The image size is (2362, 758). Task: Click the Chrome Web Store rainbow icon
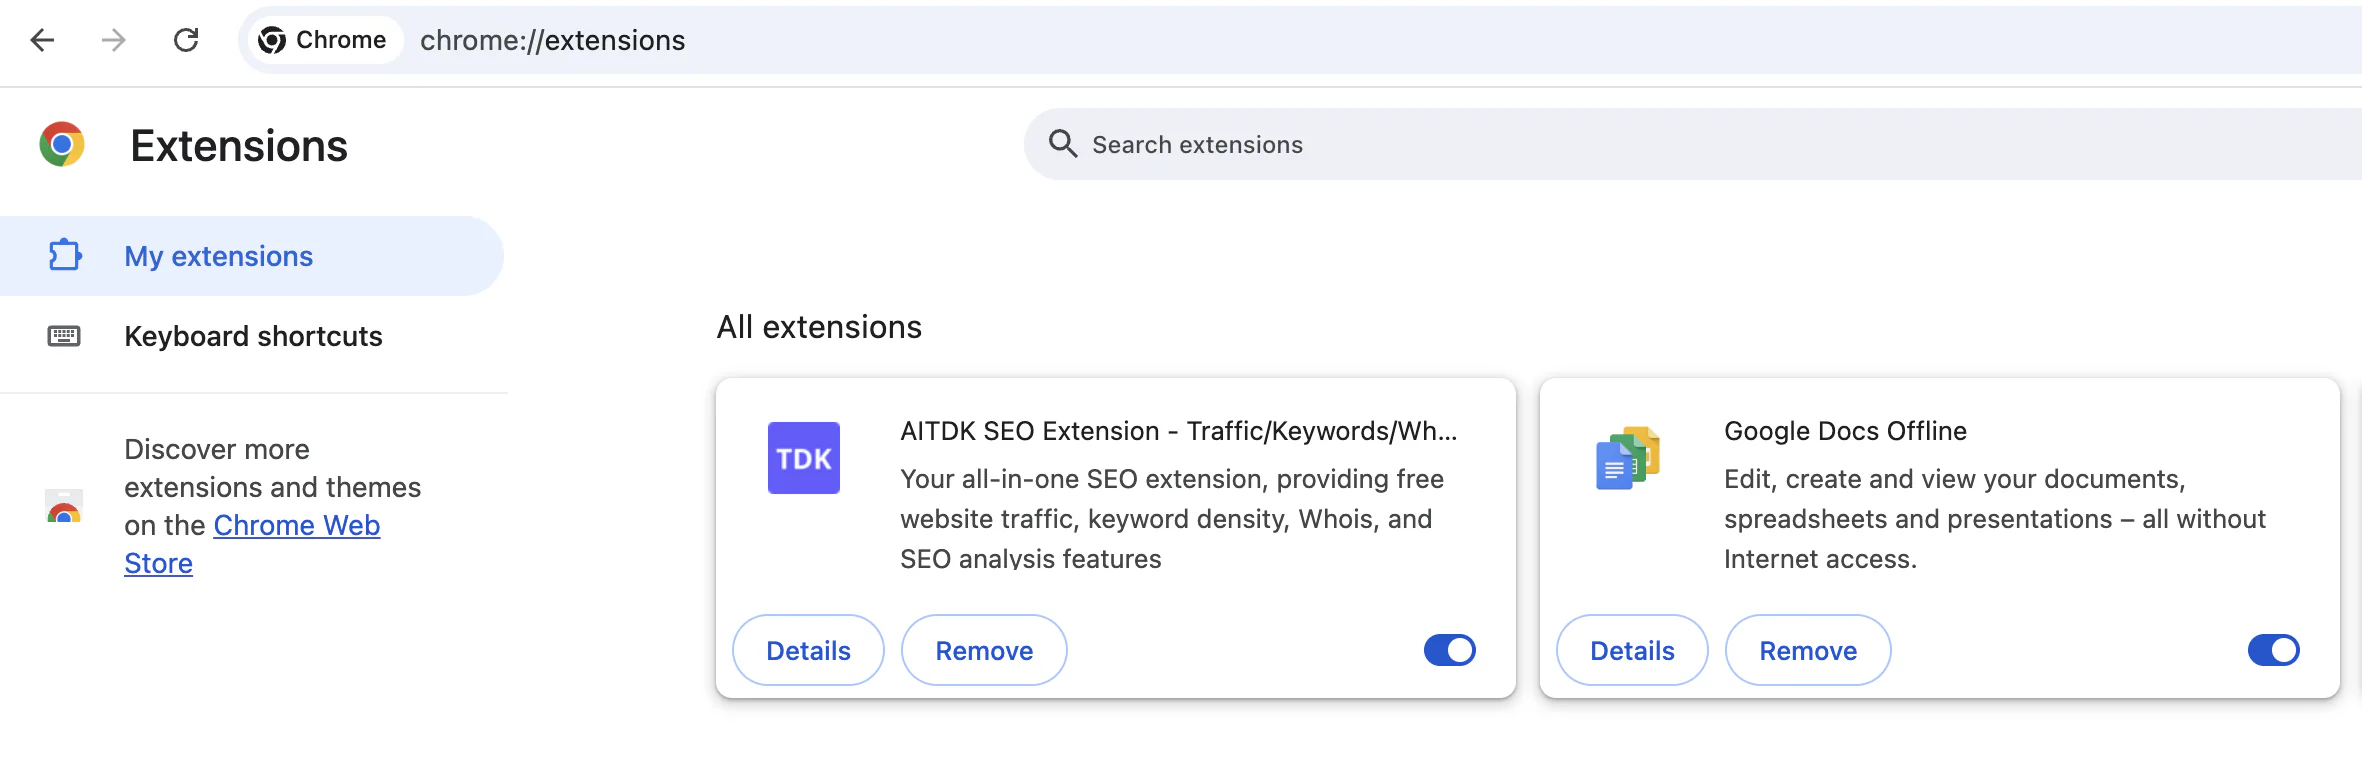(64, 506)
